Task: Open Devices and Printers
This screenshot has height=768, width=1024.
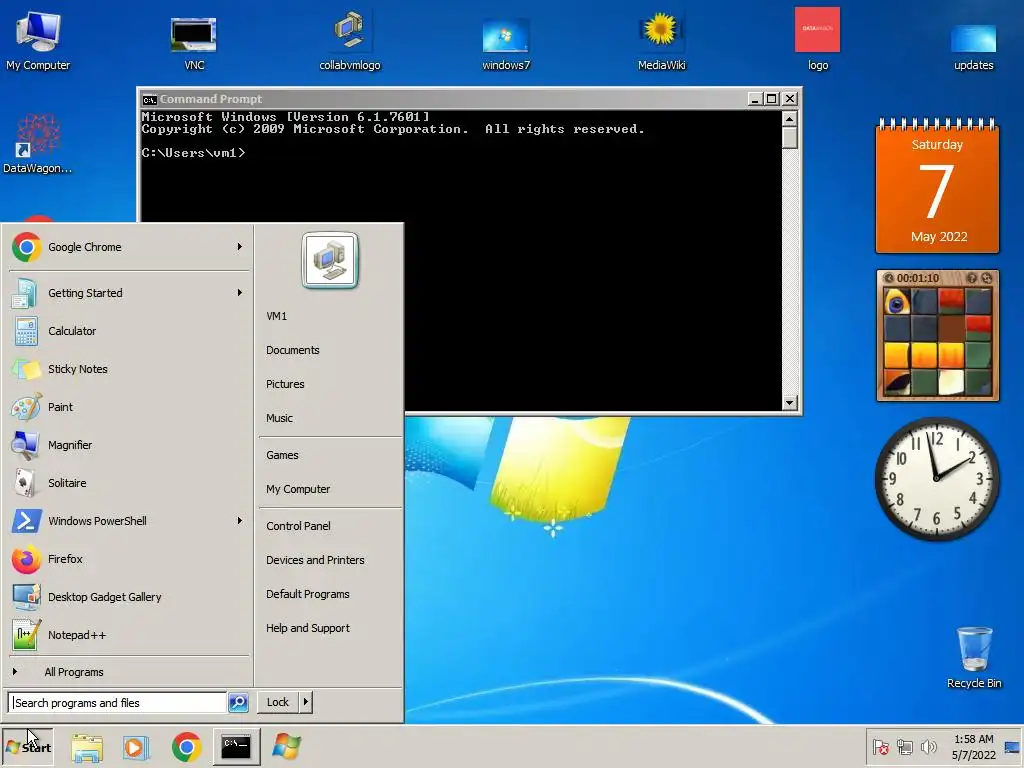Action: tap(315, 560)
